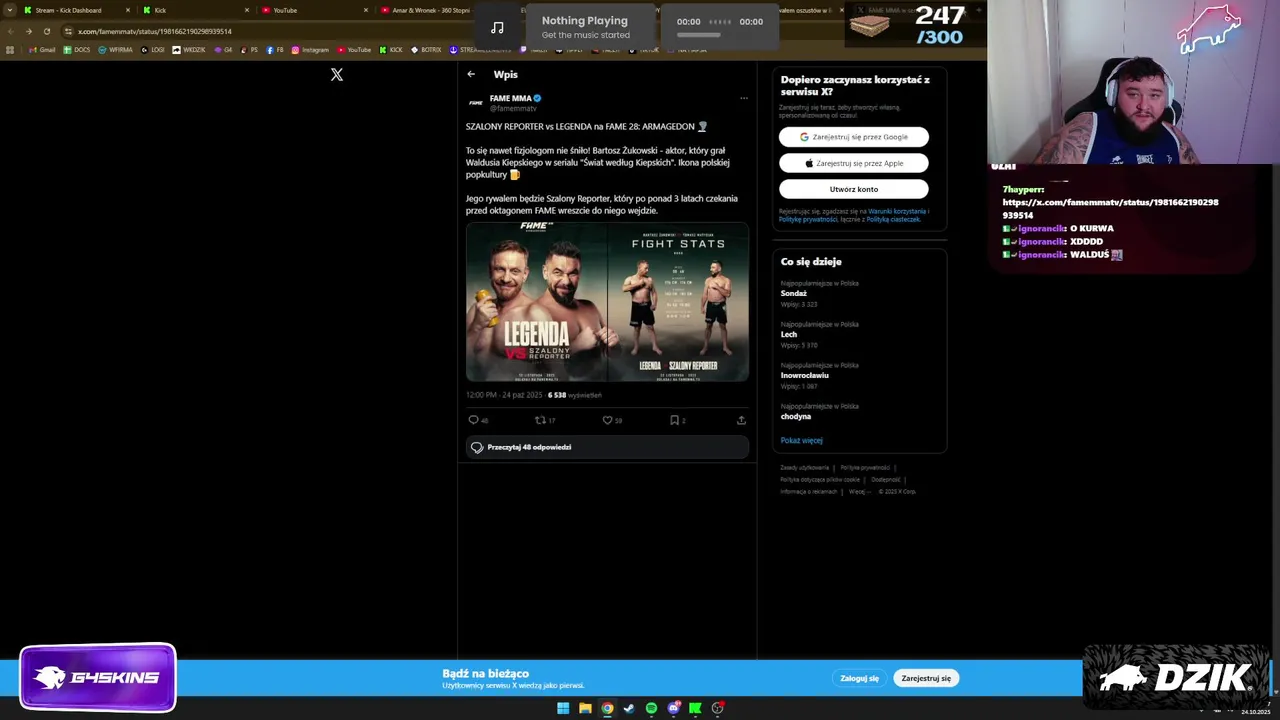The width and height of the screenshot is (1280, 720).
Task: Open the BOTRIX bookmark
Action: (x=426, y=49)
